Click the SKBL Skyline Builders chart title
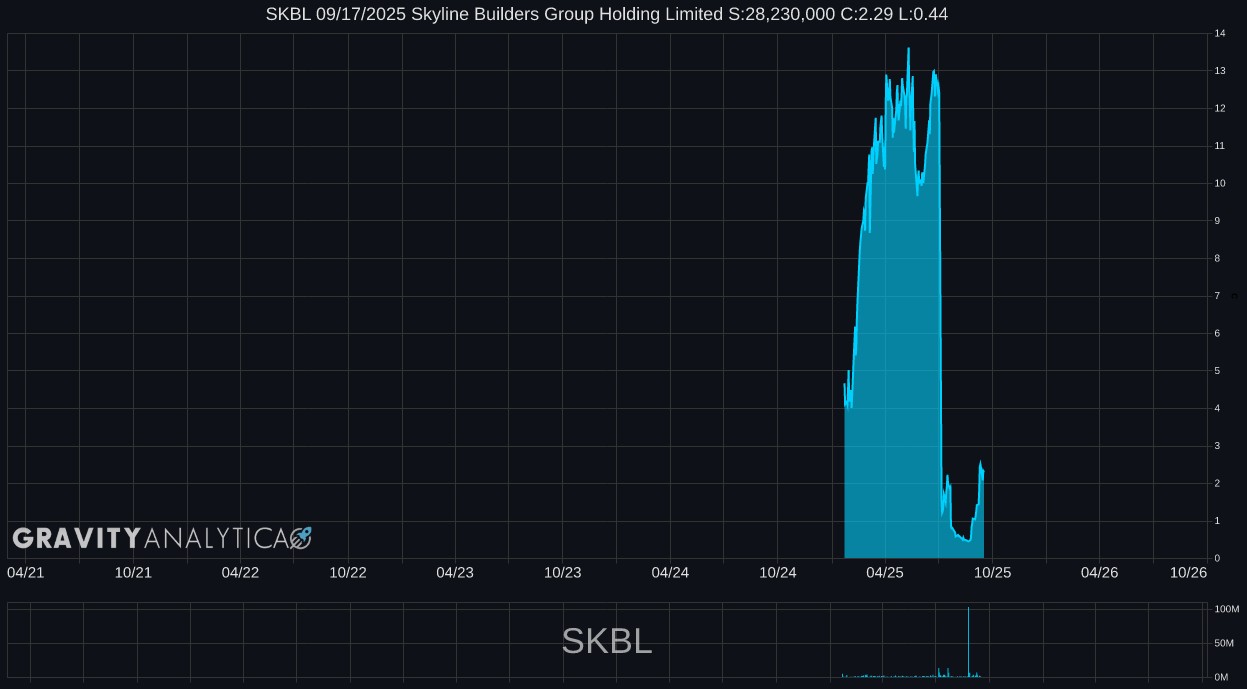The height and width of the screenshot is (689, 1247). click(606, 14)
